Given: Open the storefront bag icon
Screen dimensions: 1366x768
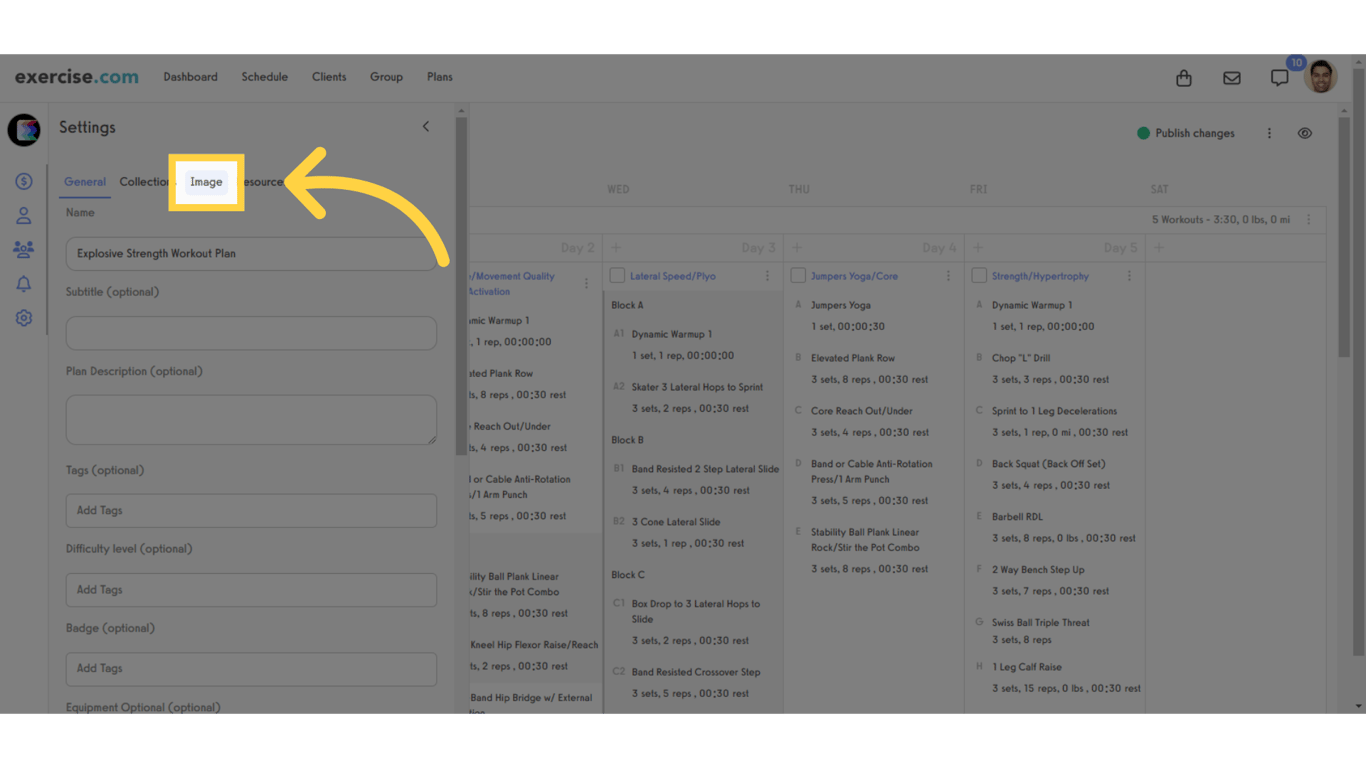Looking at the screenshot, I should pos(1184,77).
